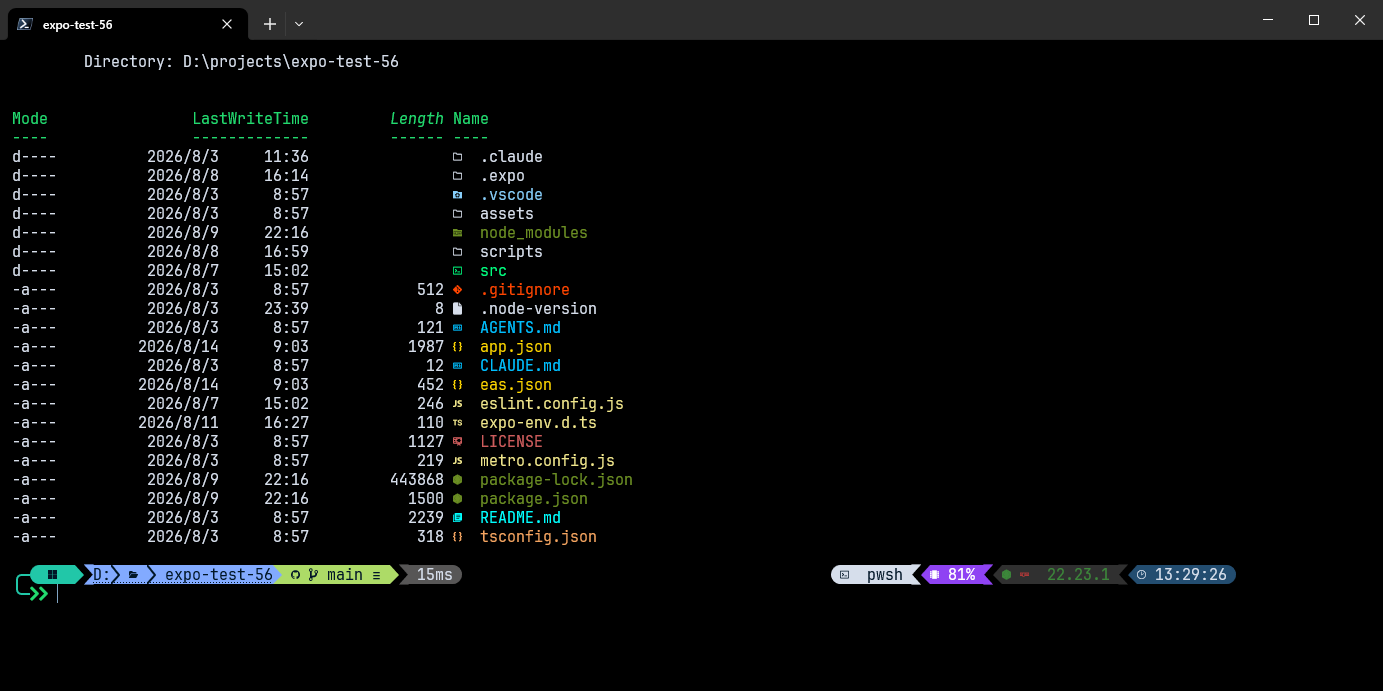Image resolution: width=1383 pixels, height=691 pixels.
Task: Click the Mode column header
Action: pyautogui.click(x=30, y=119)
